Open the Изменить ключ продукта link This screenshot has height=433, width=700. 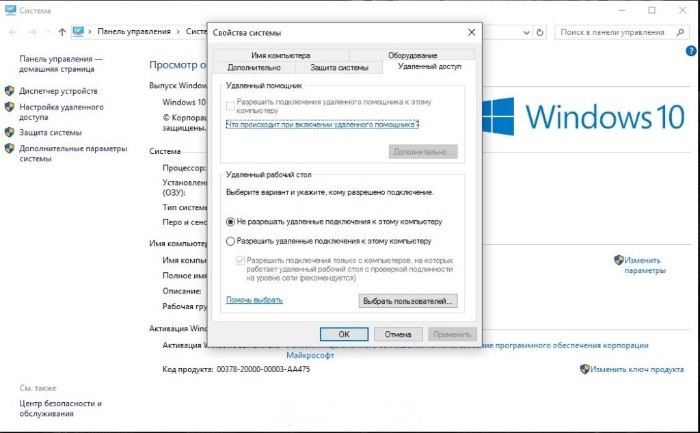click(x=637, y=369)
